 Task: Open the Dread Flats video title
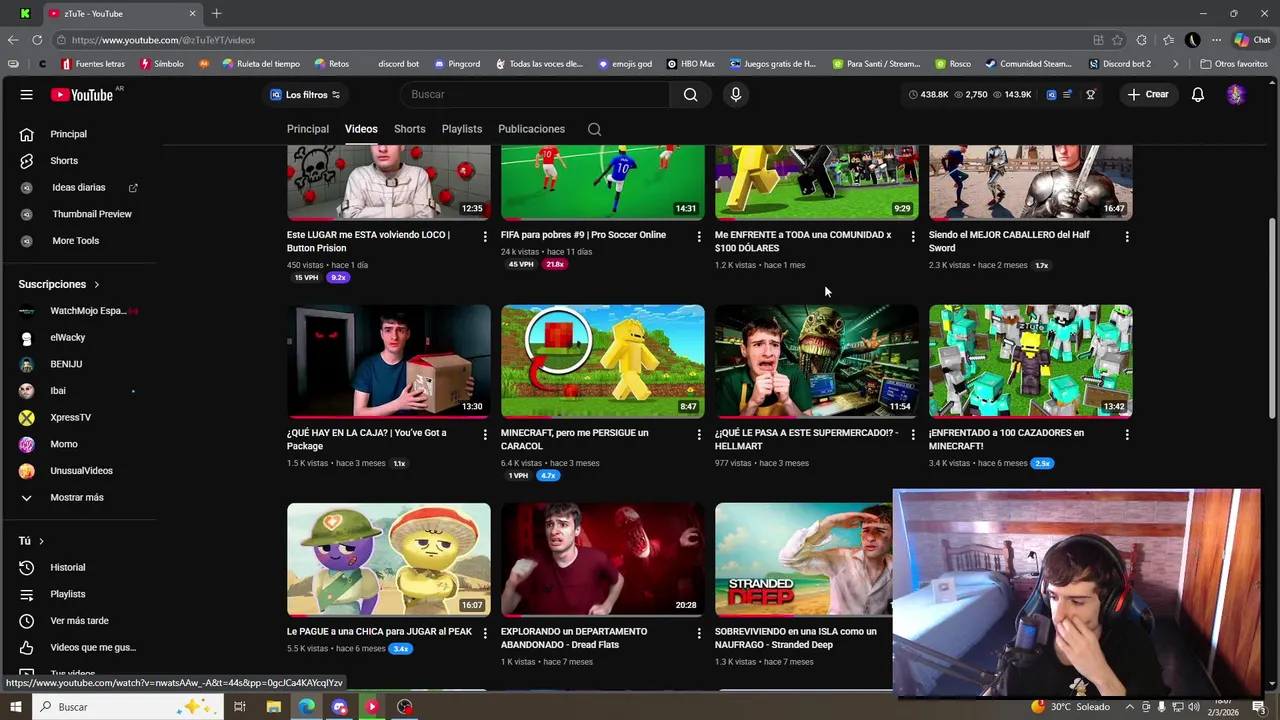click(x=574, y=638)
